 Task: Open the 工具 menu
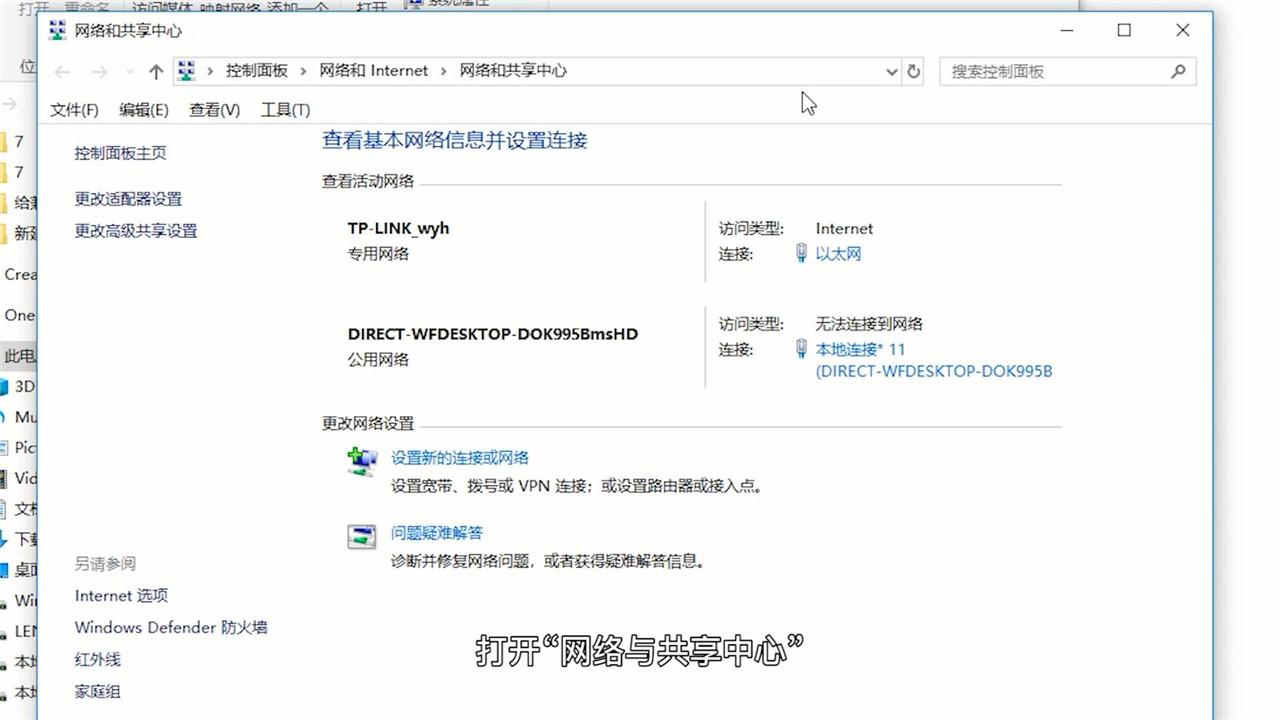284,109
